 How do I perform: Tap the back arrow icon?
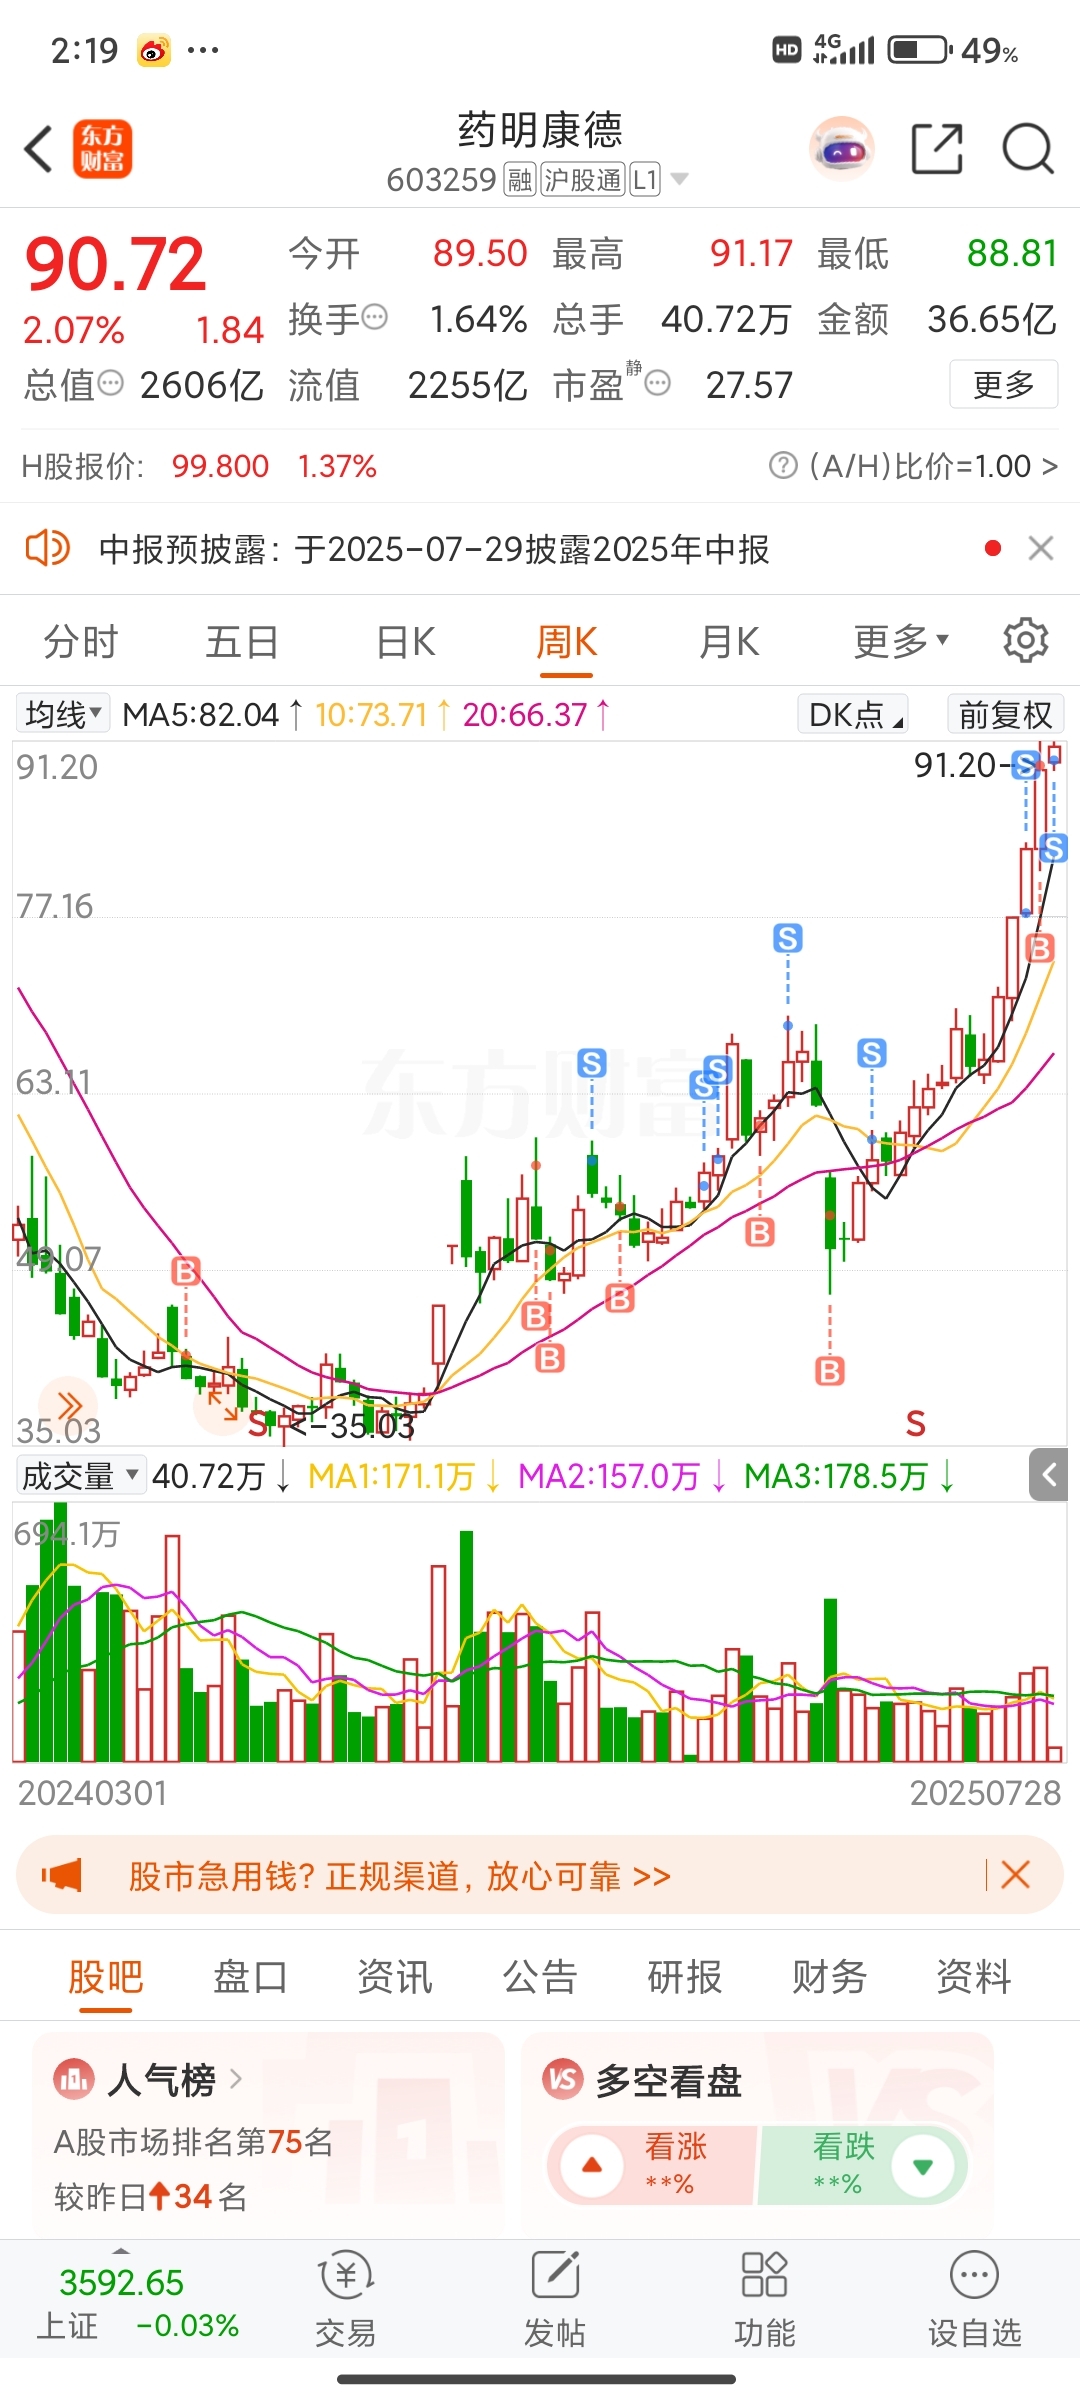click(x=38, y=150)
